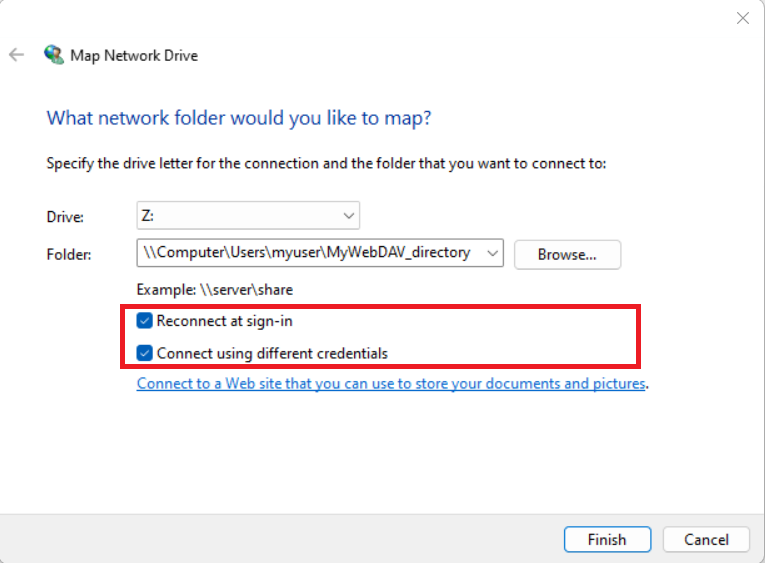Click the Example \\server\share hint text
This screenshot has width=765, height=563.
pyautogui.click(x=215, y=289)
